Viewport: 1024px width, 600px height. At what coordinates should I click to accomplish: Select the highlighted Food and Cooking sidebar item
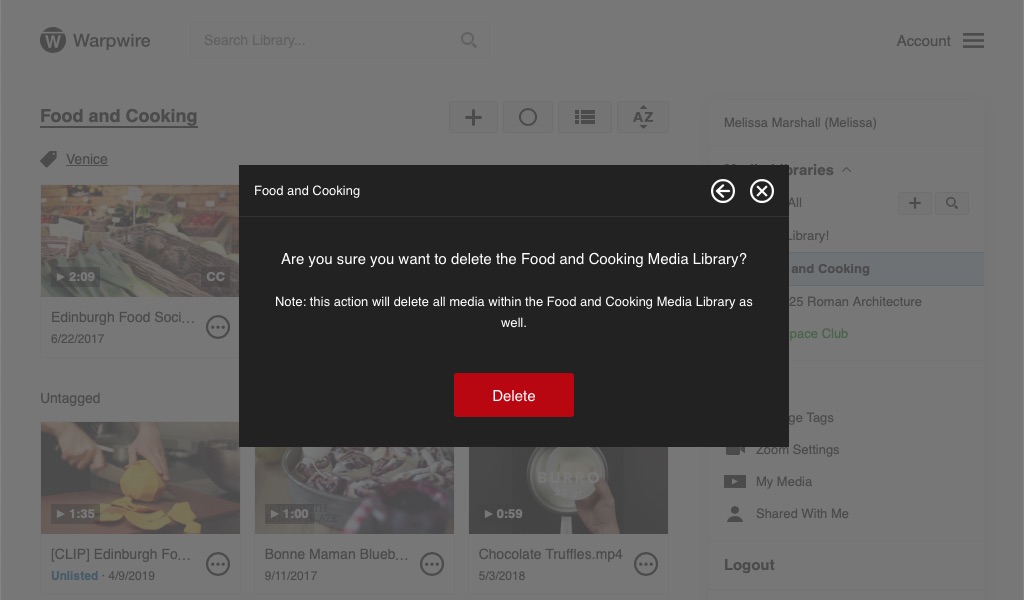click(x=886, y=269)
